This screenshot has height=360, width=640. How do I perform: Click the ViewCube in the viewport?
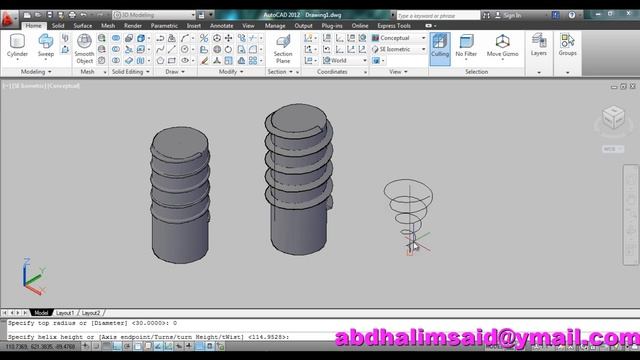613,117
